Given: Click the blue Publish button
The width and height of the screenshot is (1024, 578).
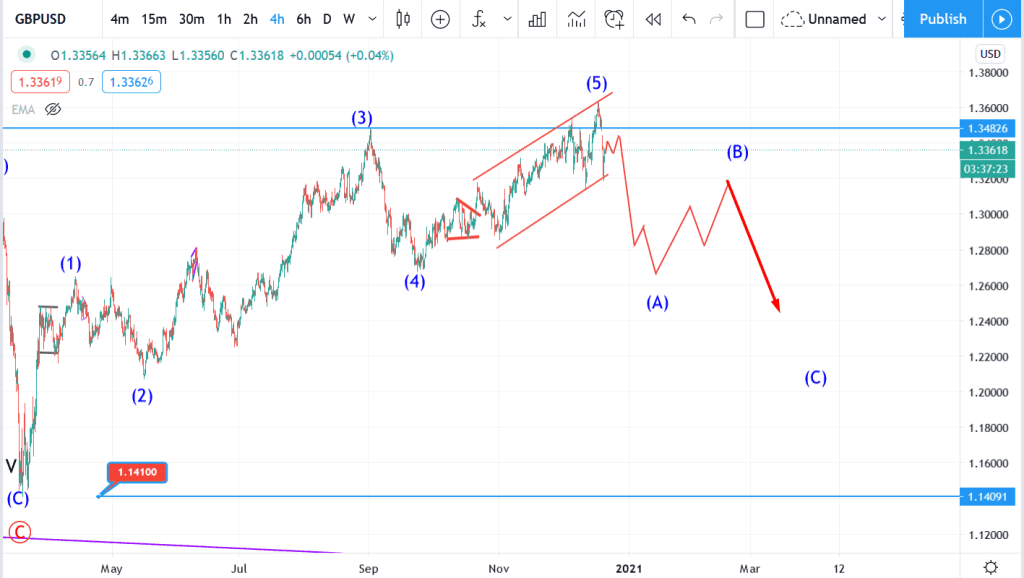Looking at the screenshot, I should pos(943,19).
